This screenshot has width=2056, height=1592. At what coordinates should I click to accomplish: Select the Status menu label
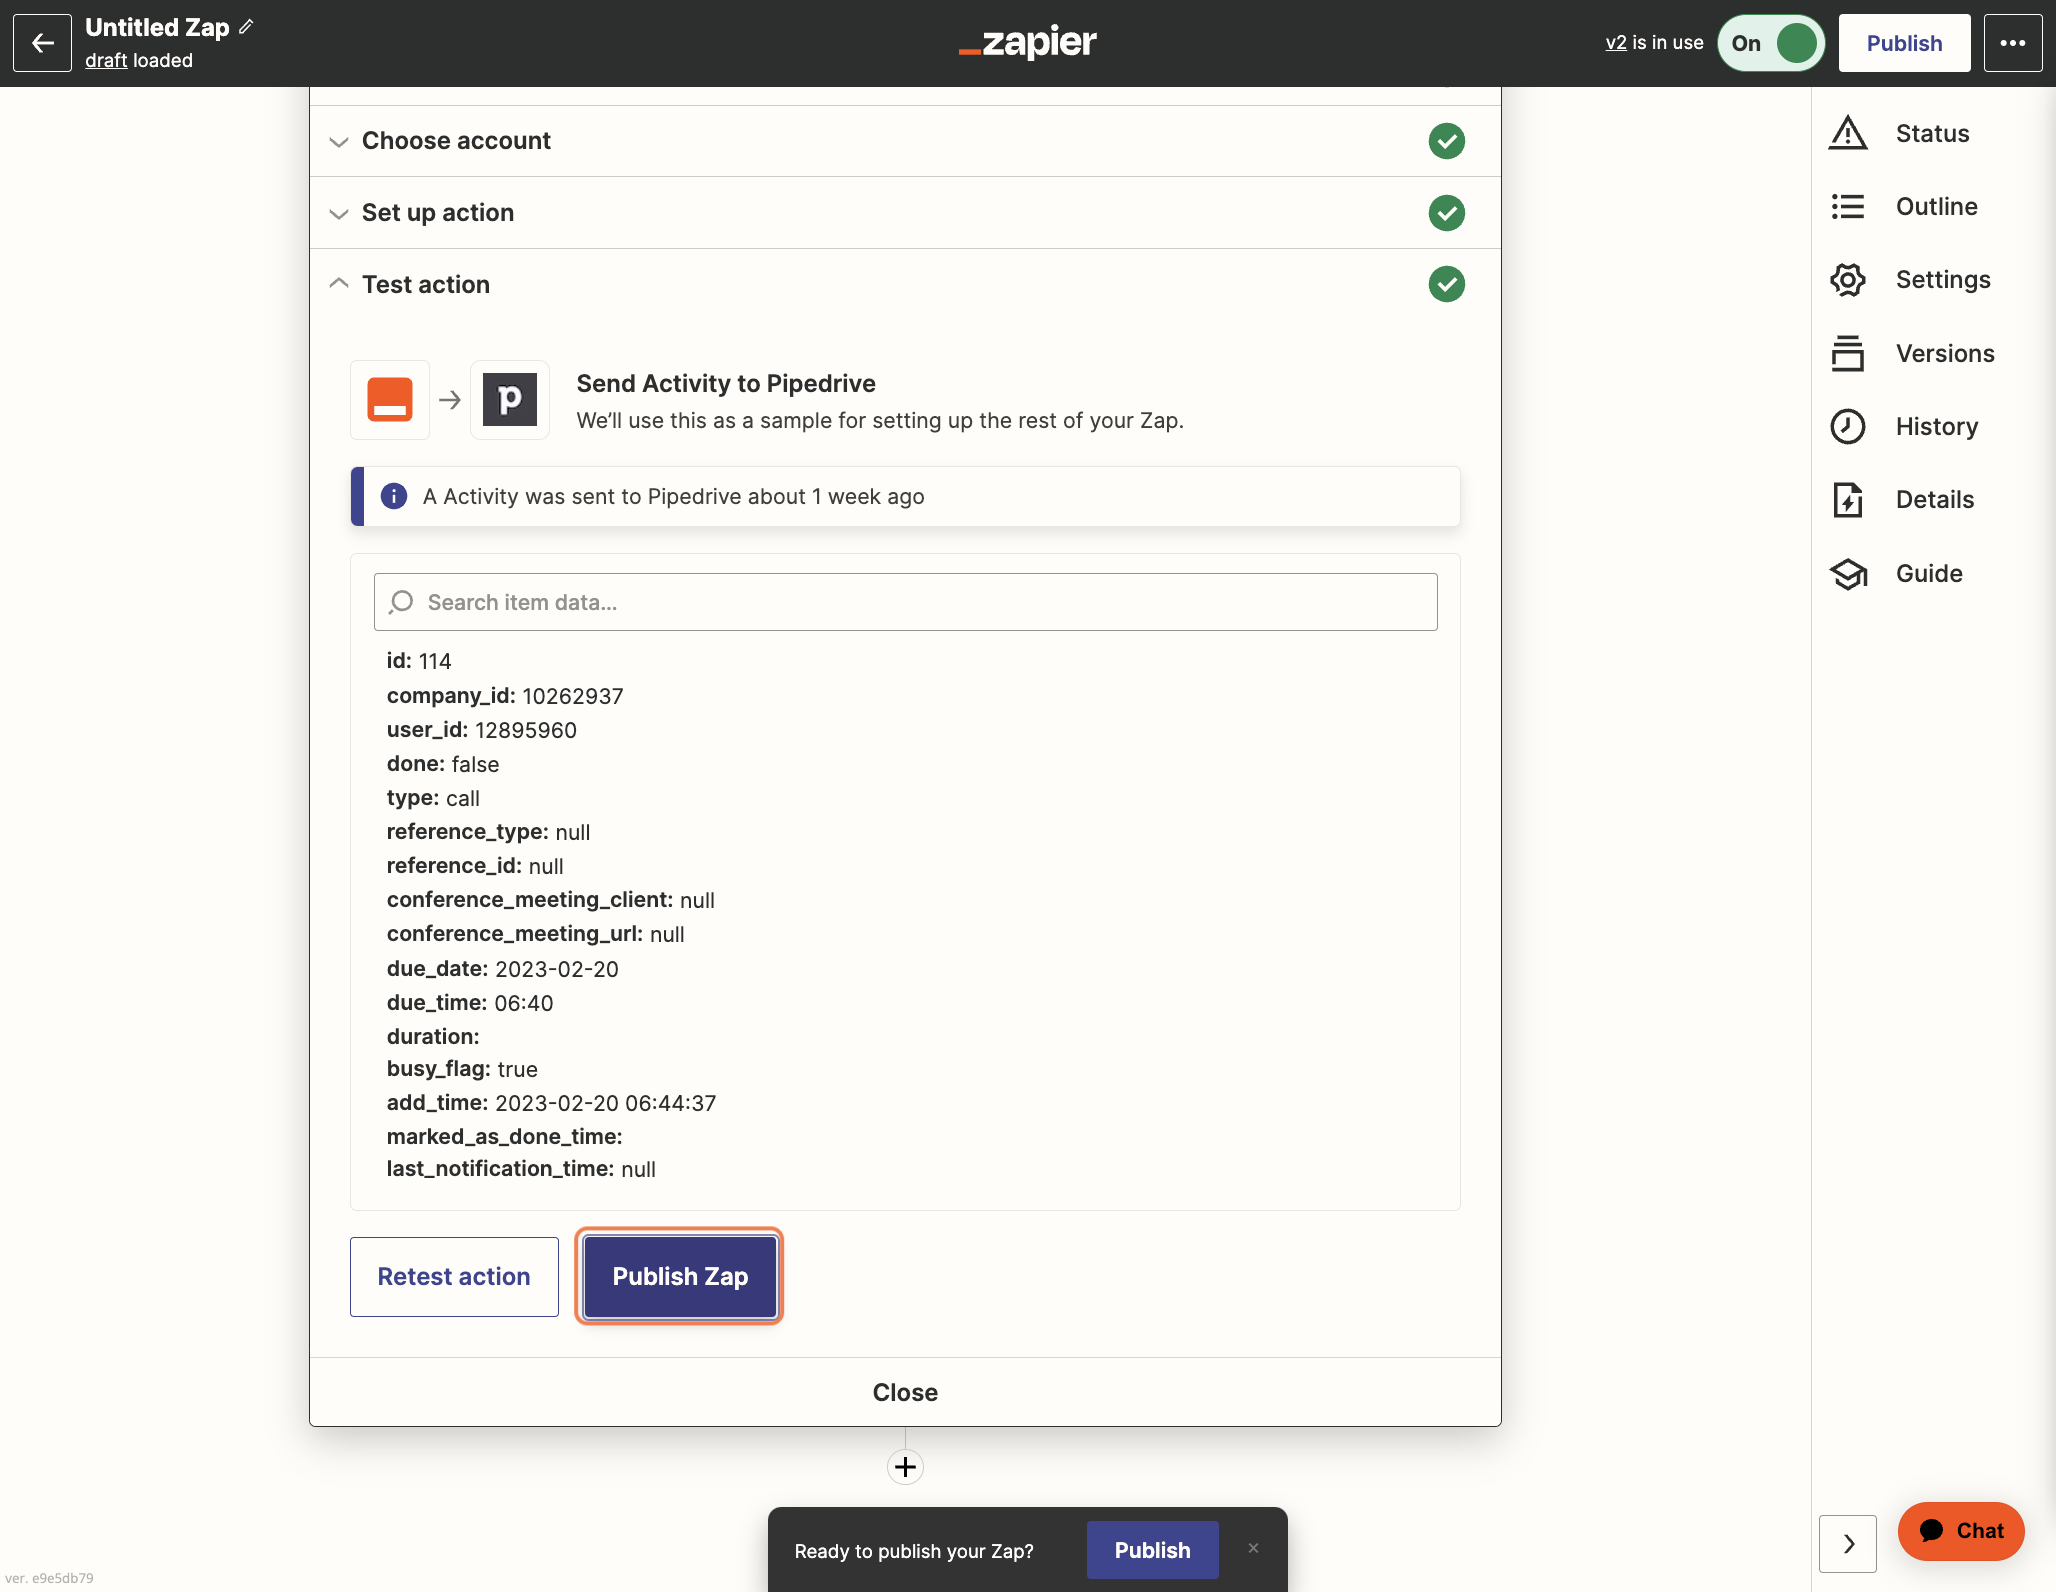point(1932,133)
